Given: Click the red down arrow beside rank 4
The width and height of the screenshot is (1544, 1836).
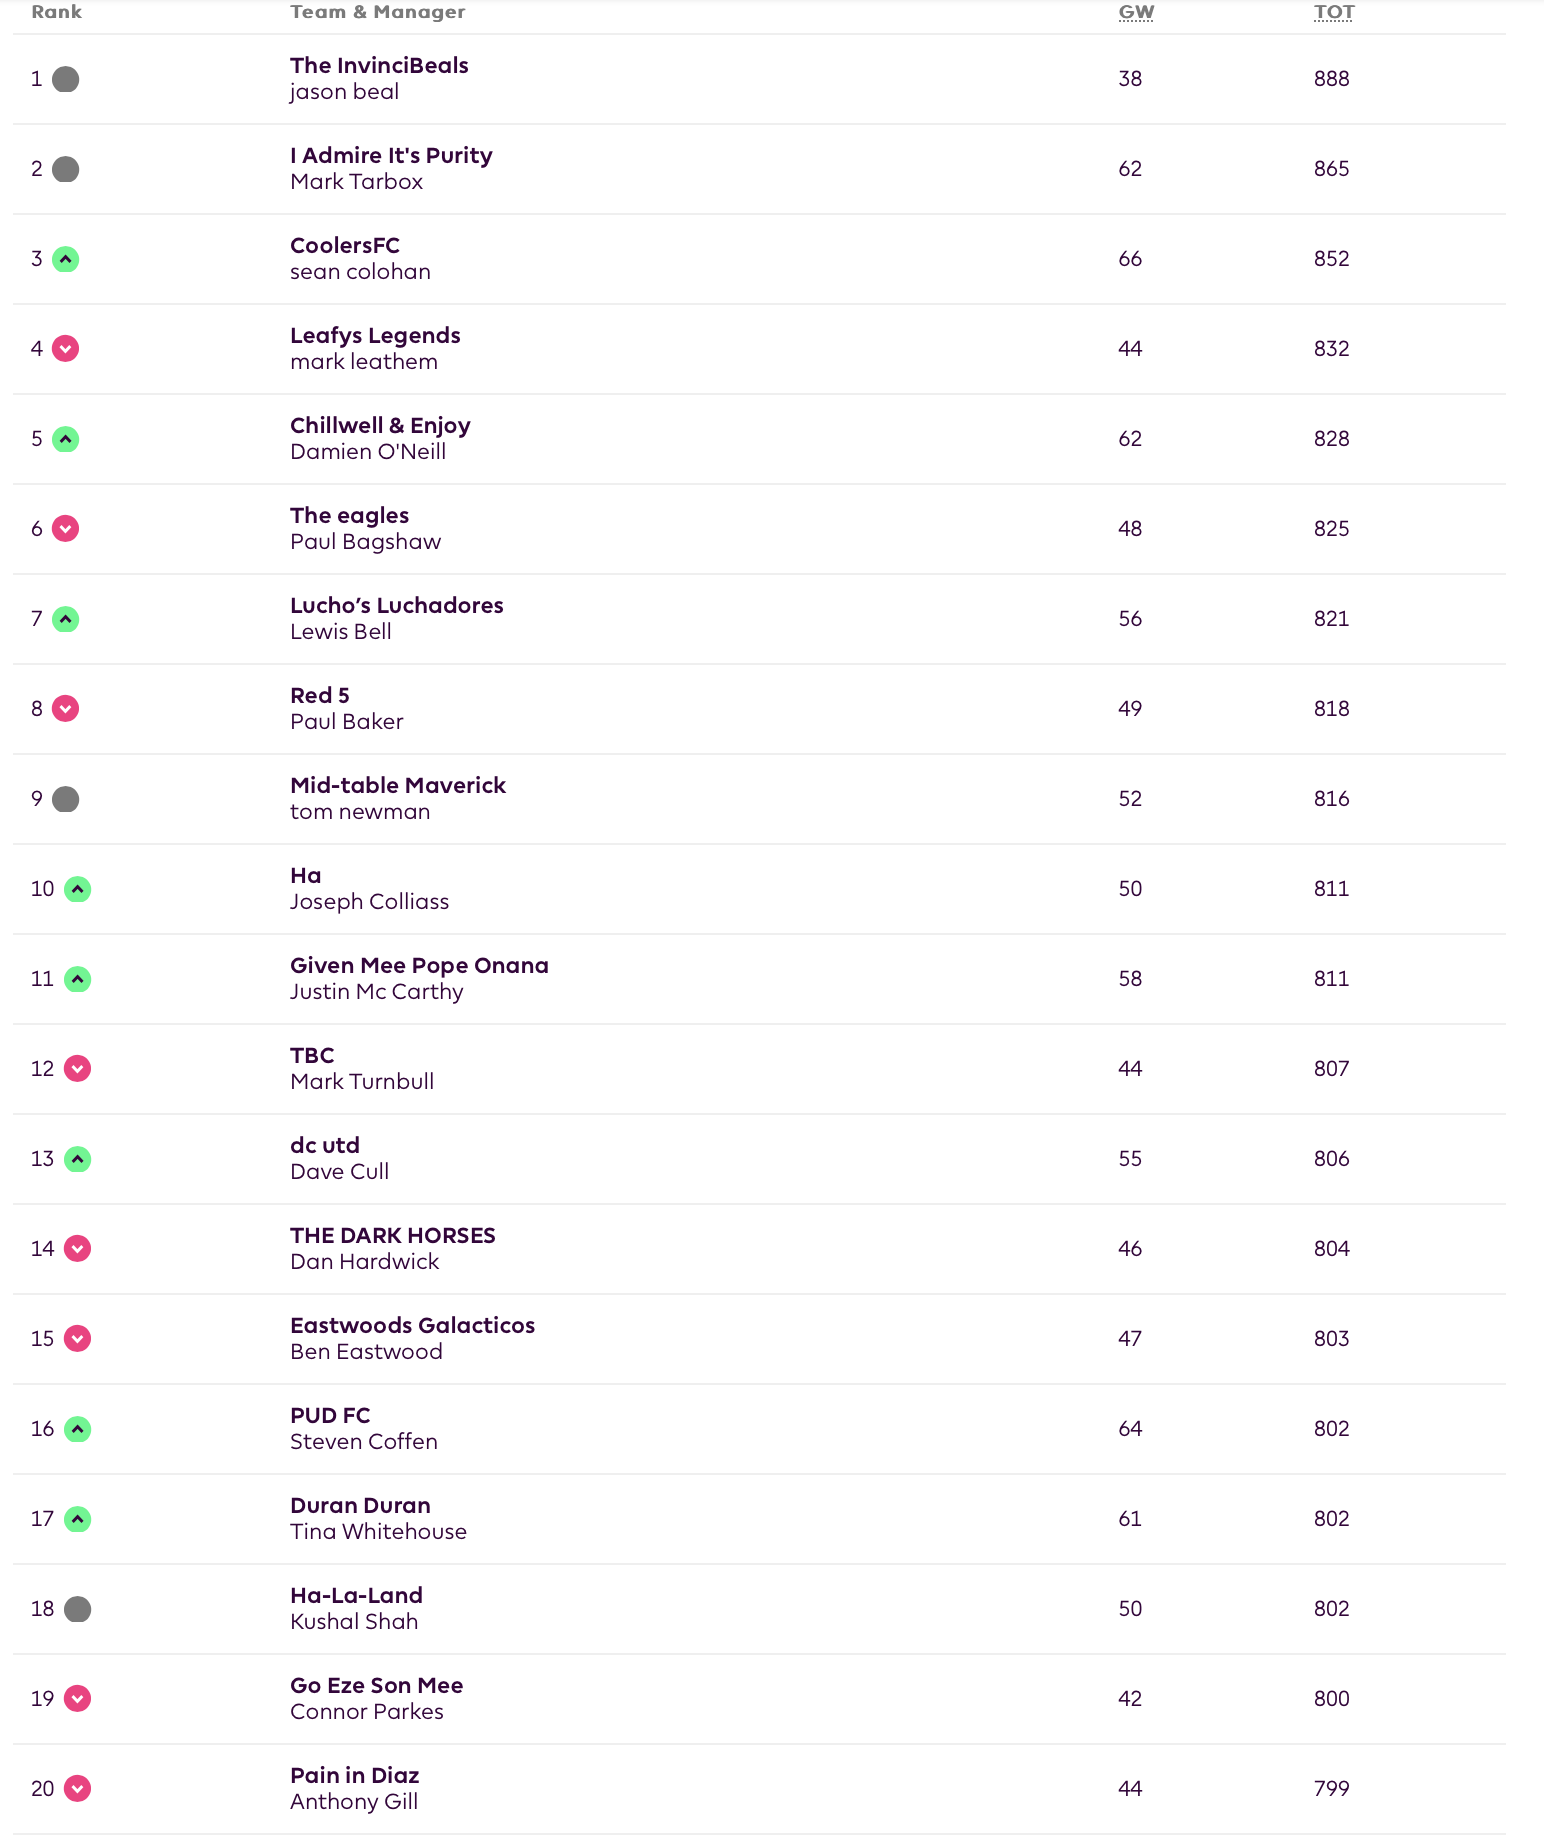Looking at the screenshot, I should pyautogui.click(x=66, y=349).
